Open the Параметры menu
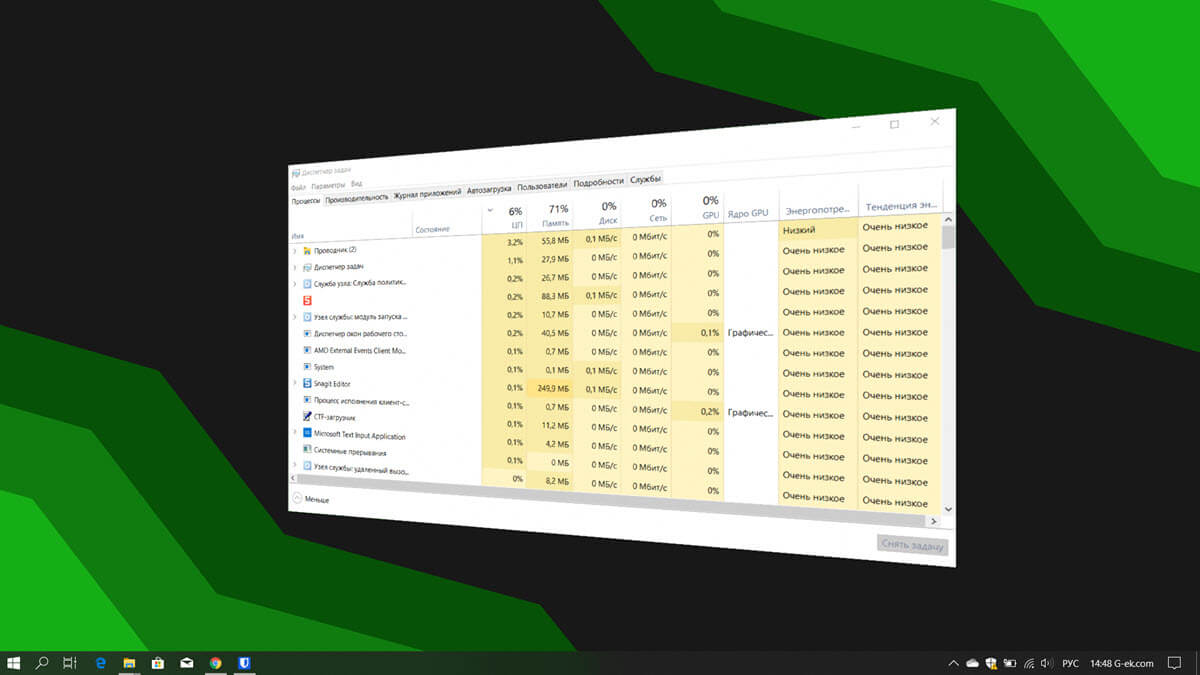This screenshot has width=1200, height=675. pos(328,185)
